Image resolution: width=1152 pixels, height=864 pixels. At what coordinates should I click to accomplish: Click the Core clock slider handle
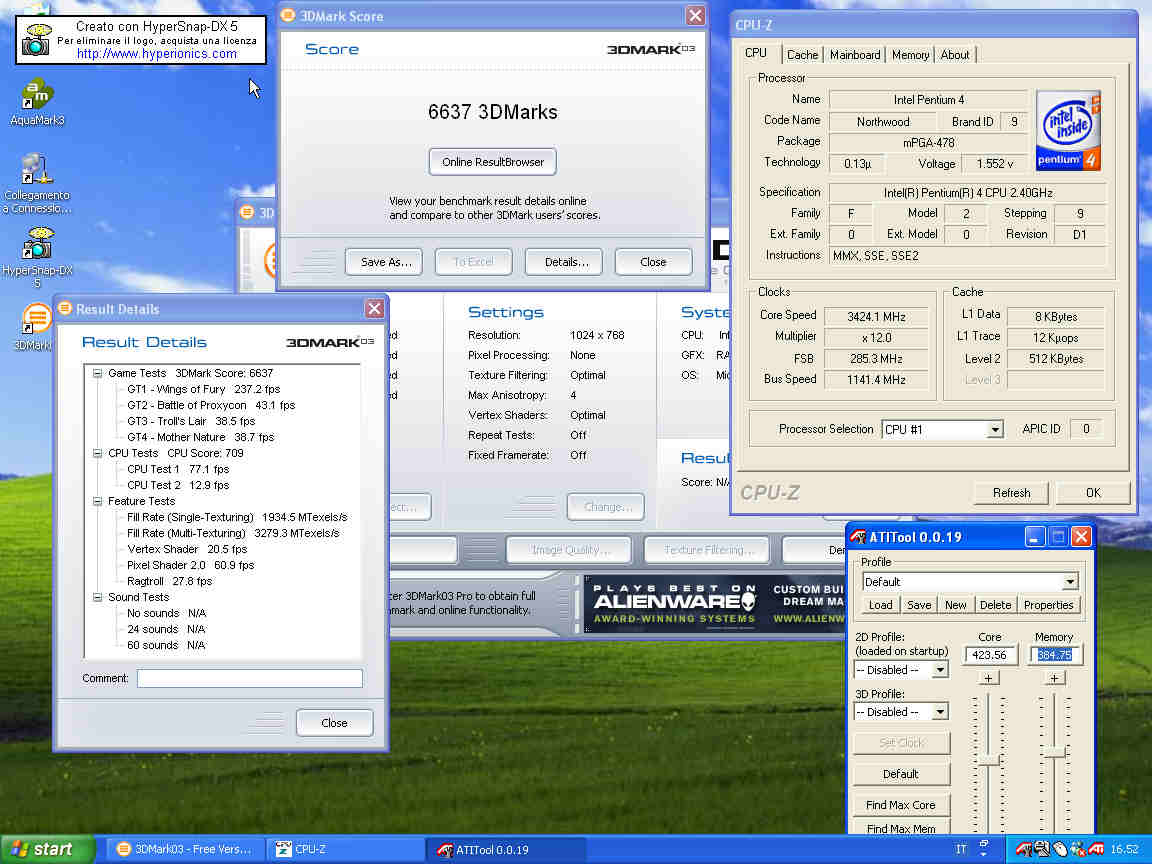[x=989, y=760]
